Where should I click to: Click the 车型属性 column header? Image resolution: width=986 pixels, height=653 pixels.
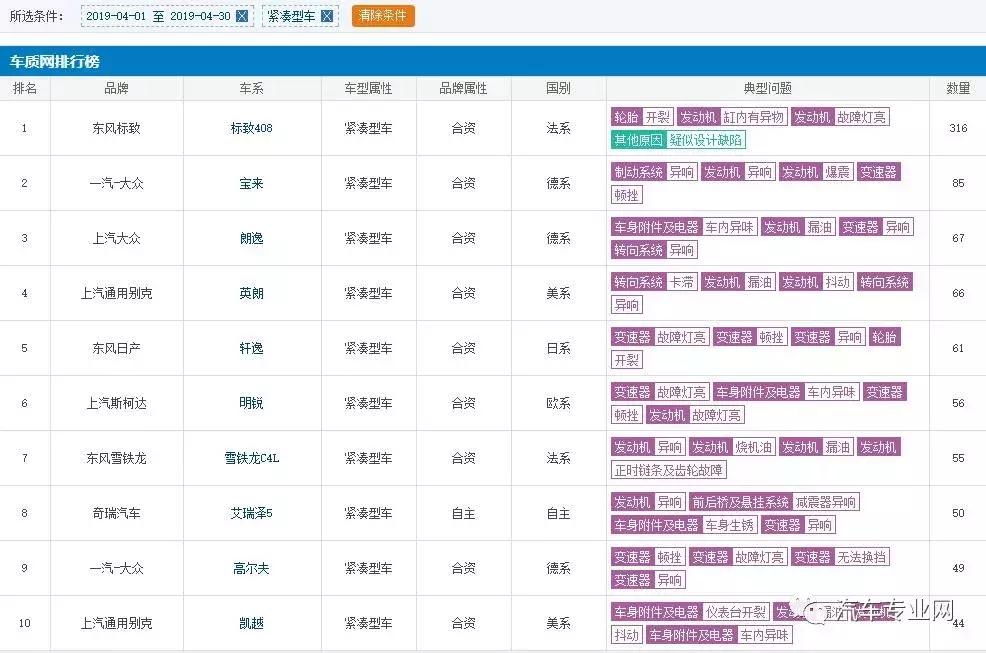(368, 89)
